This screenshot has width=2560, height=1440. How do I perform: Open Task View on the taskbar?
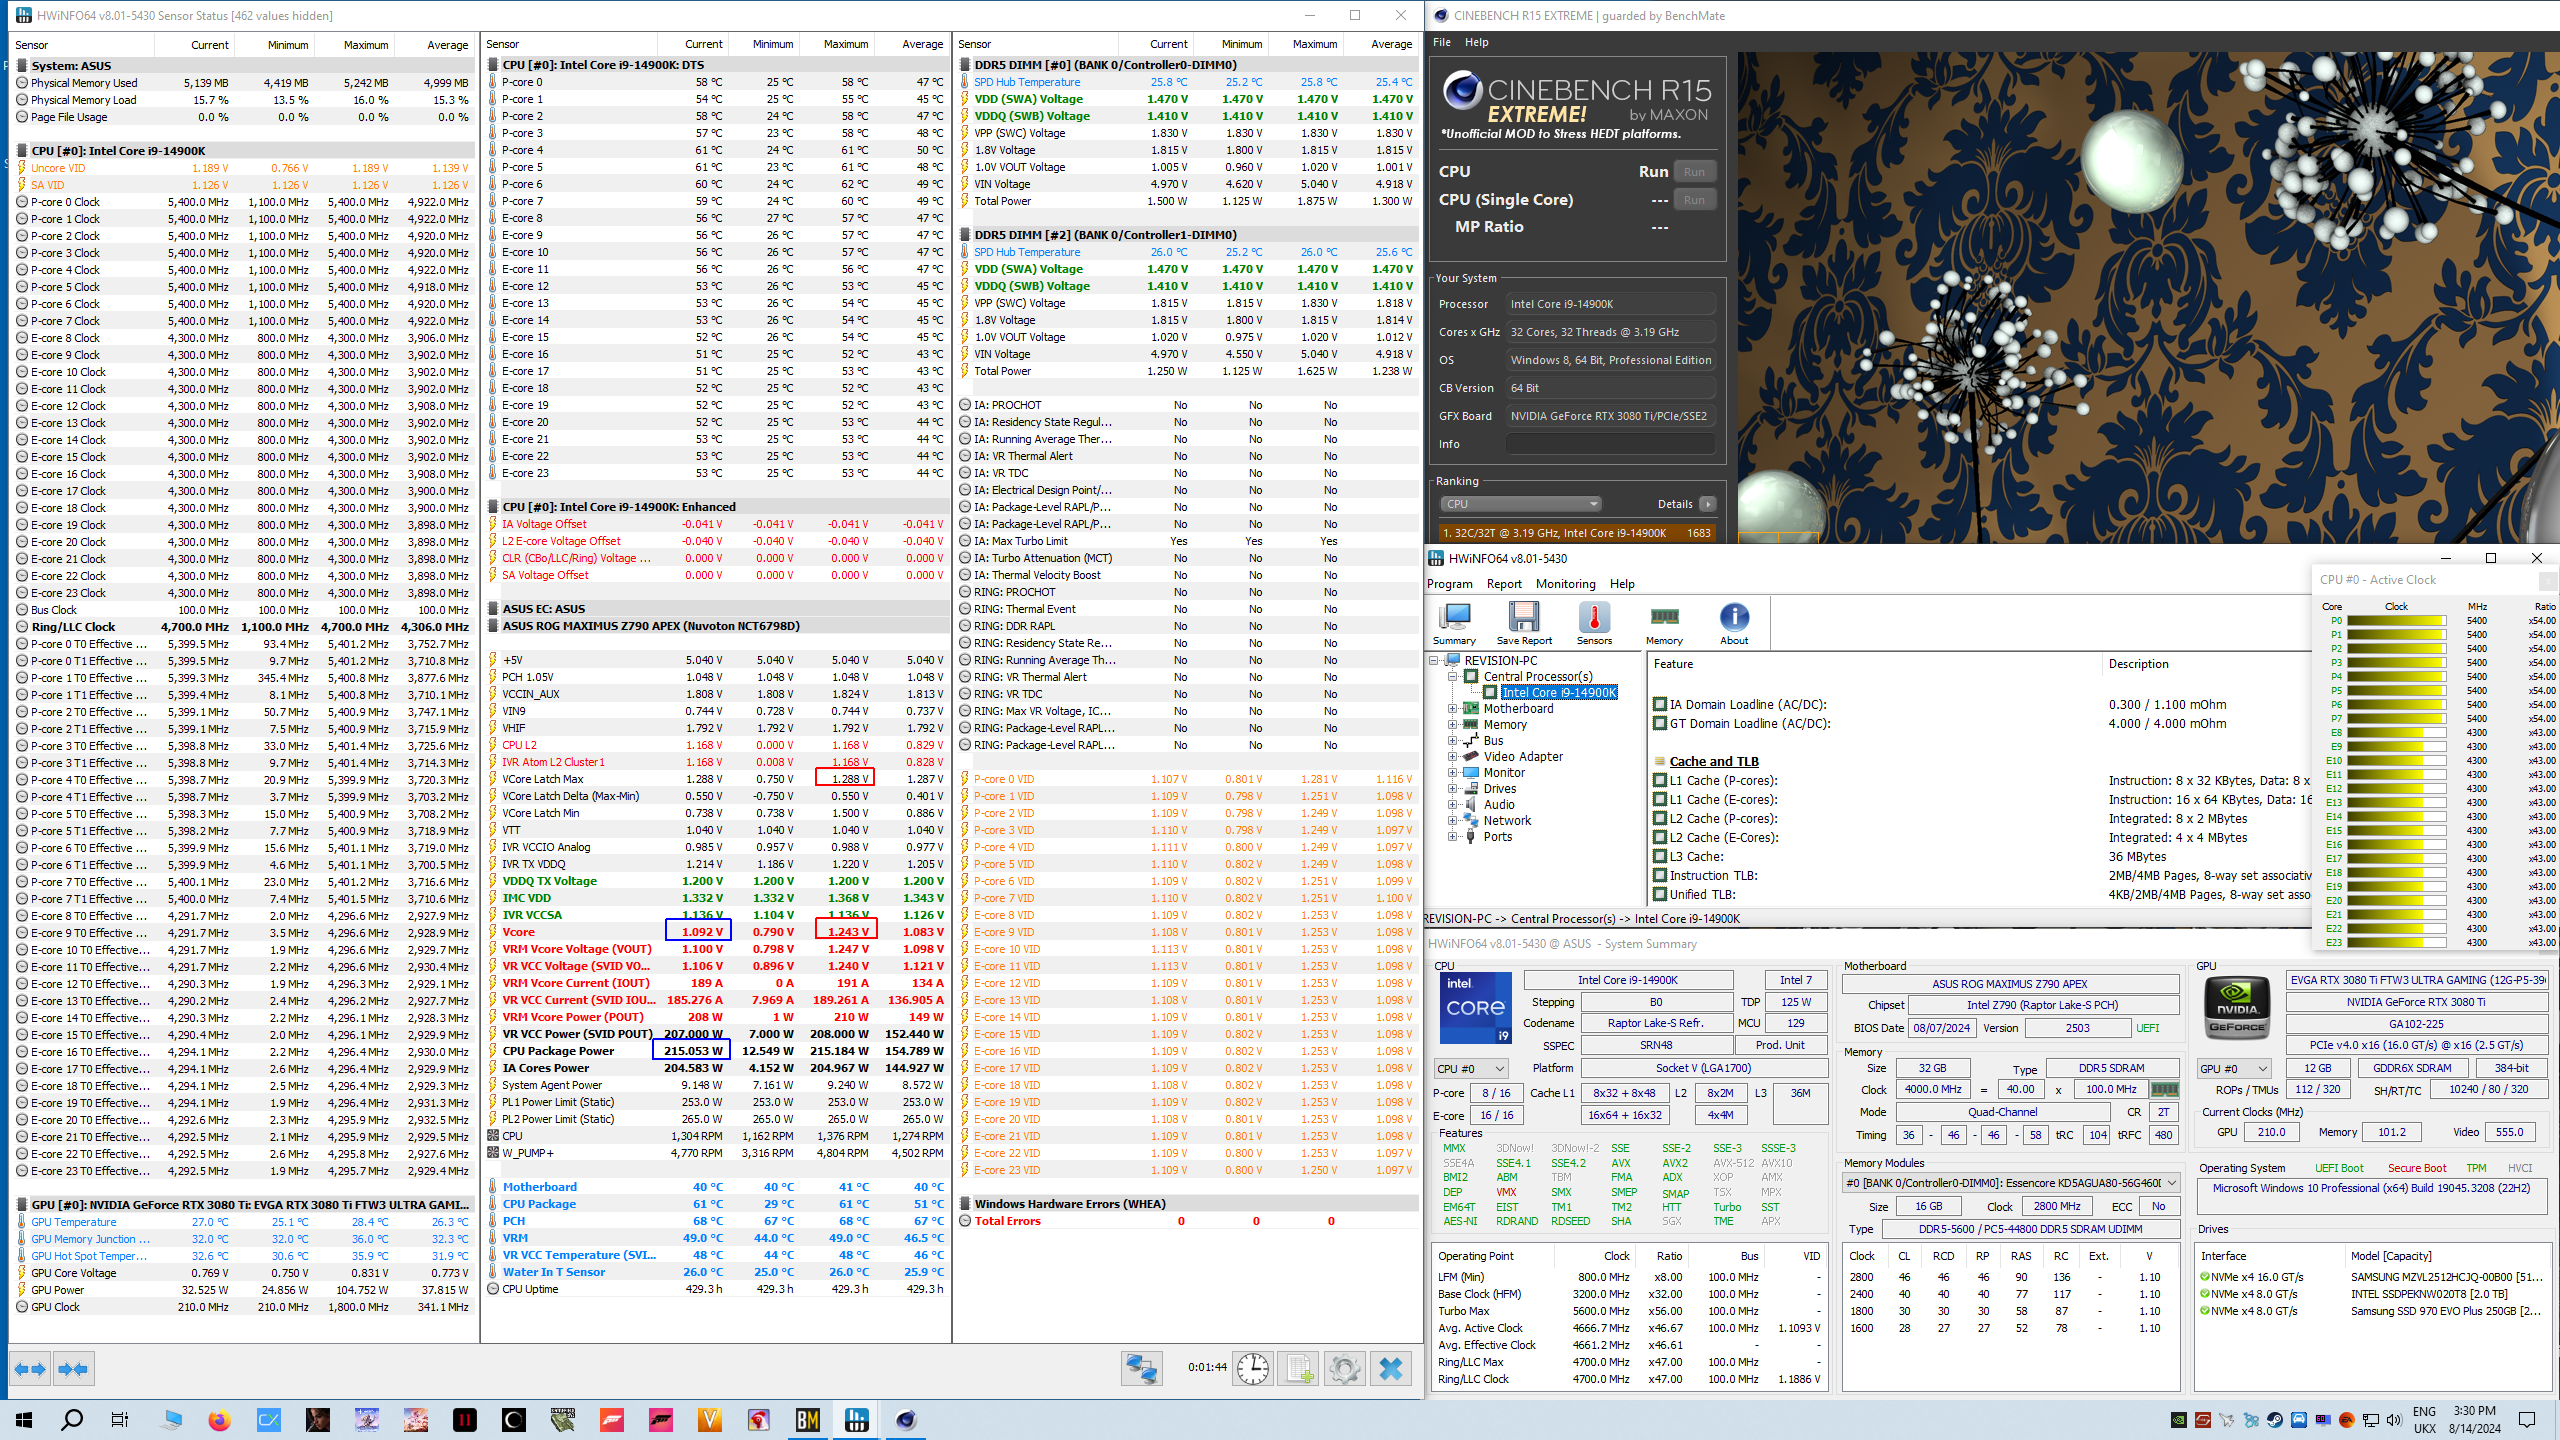point(120,1420)
